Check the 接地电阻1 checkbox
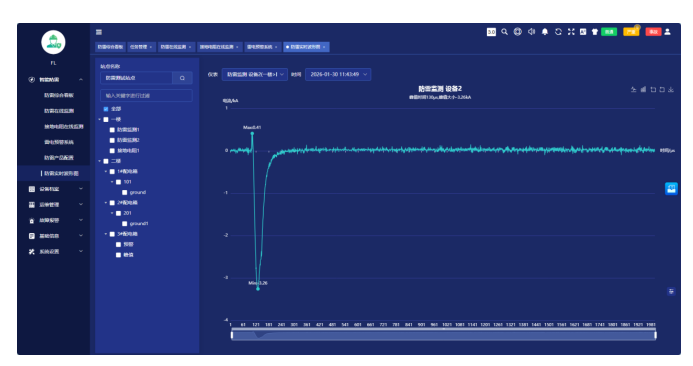Image resolution: width=693 pixels, height=366 pixels. 112,151
